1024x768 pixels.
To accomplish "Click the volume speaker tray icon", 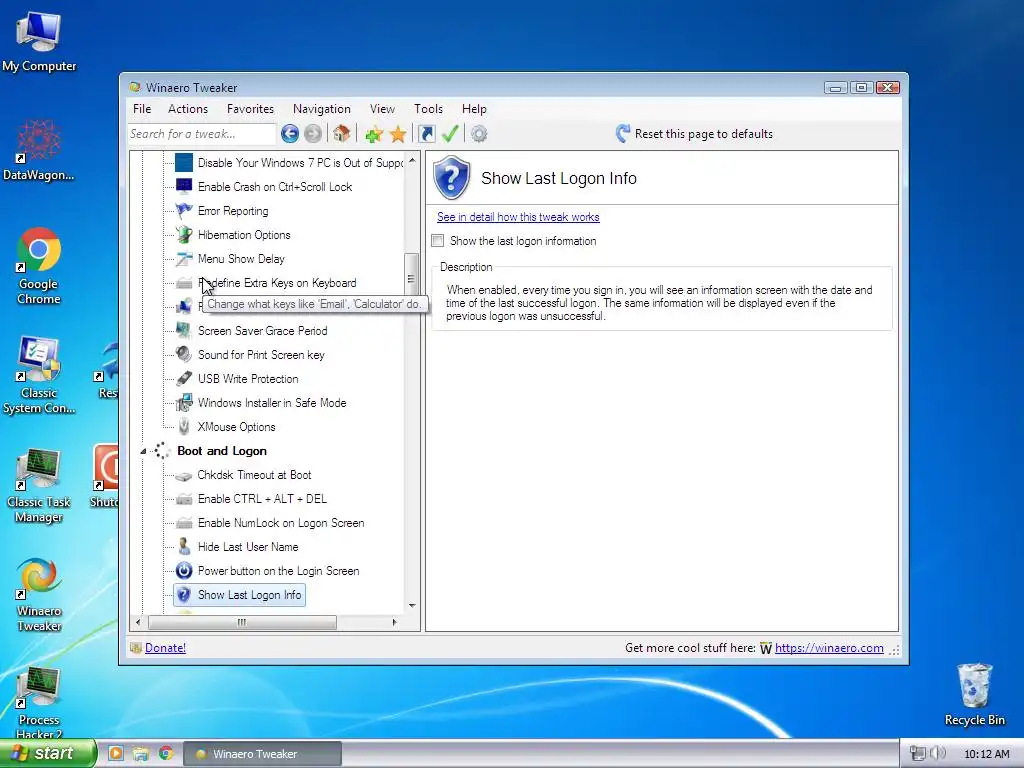I will pos(938,753).
